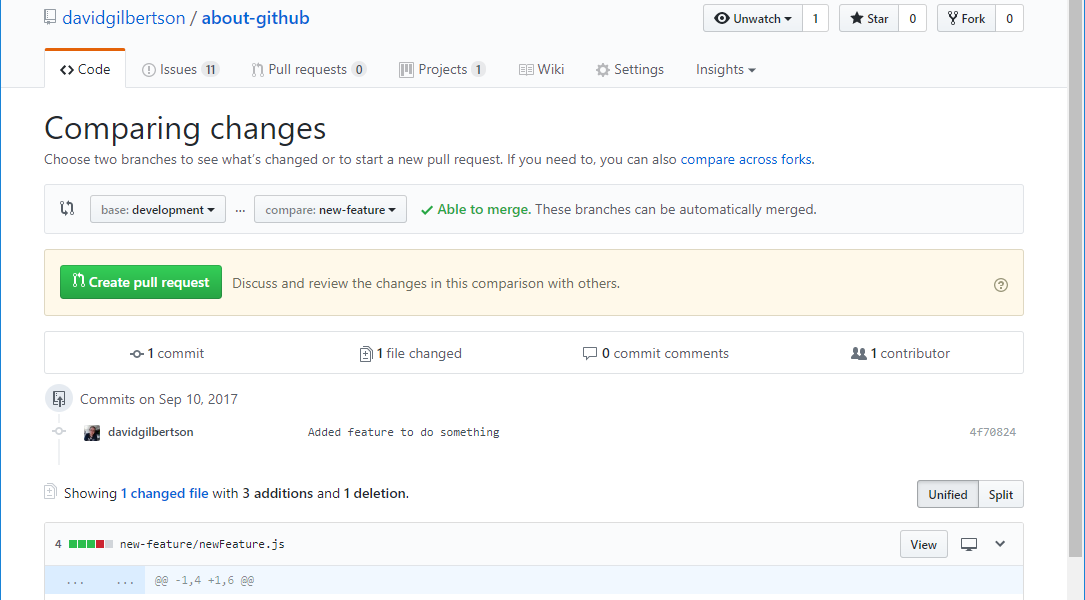Click the 1 contributor summary
1085x600 pixels.
(900, 354)
